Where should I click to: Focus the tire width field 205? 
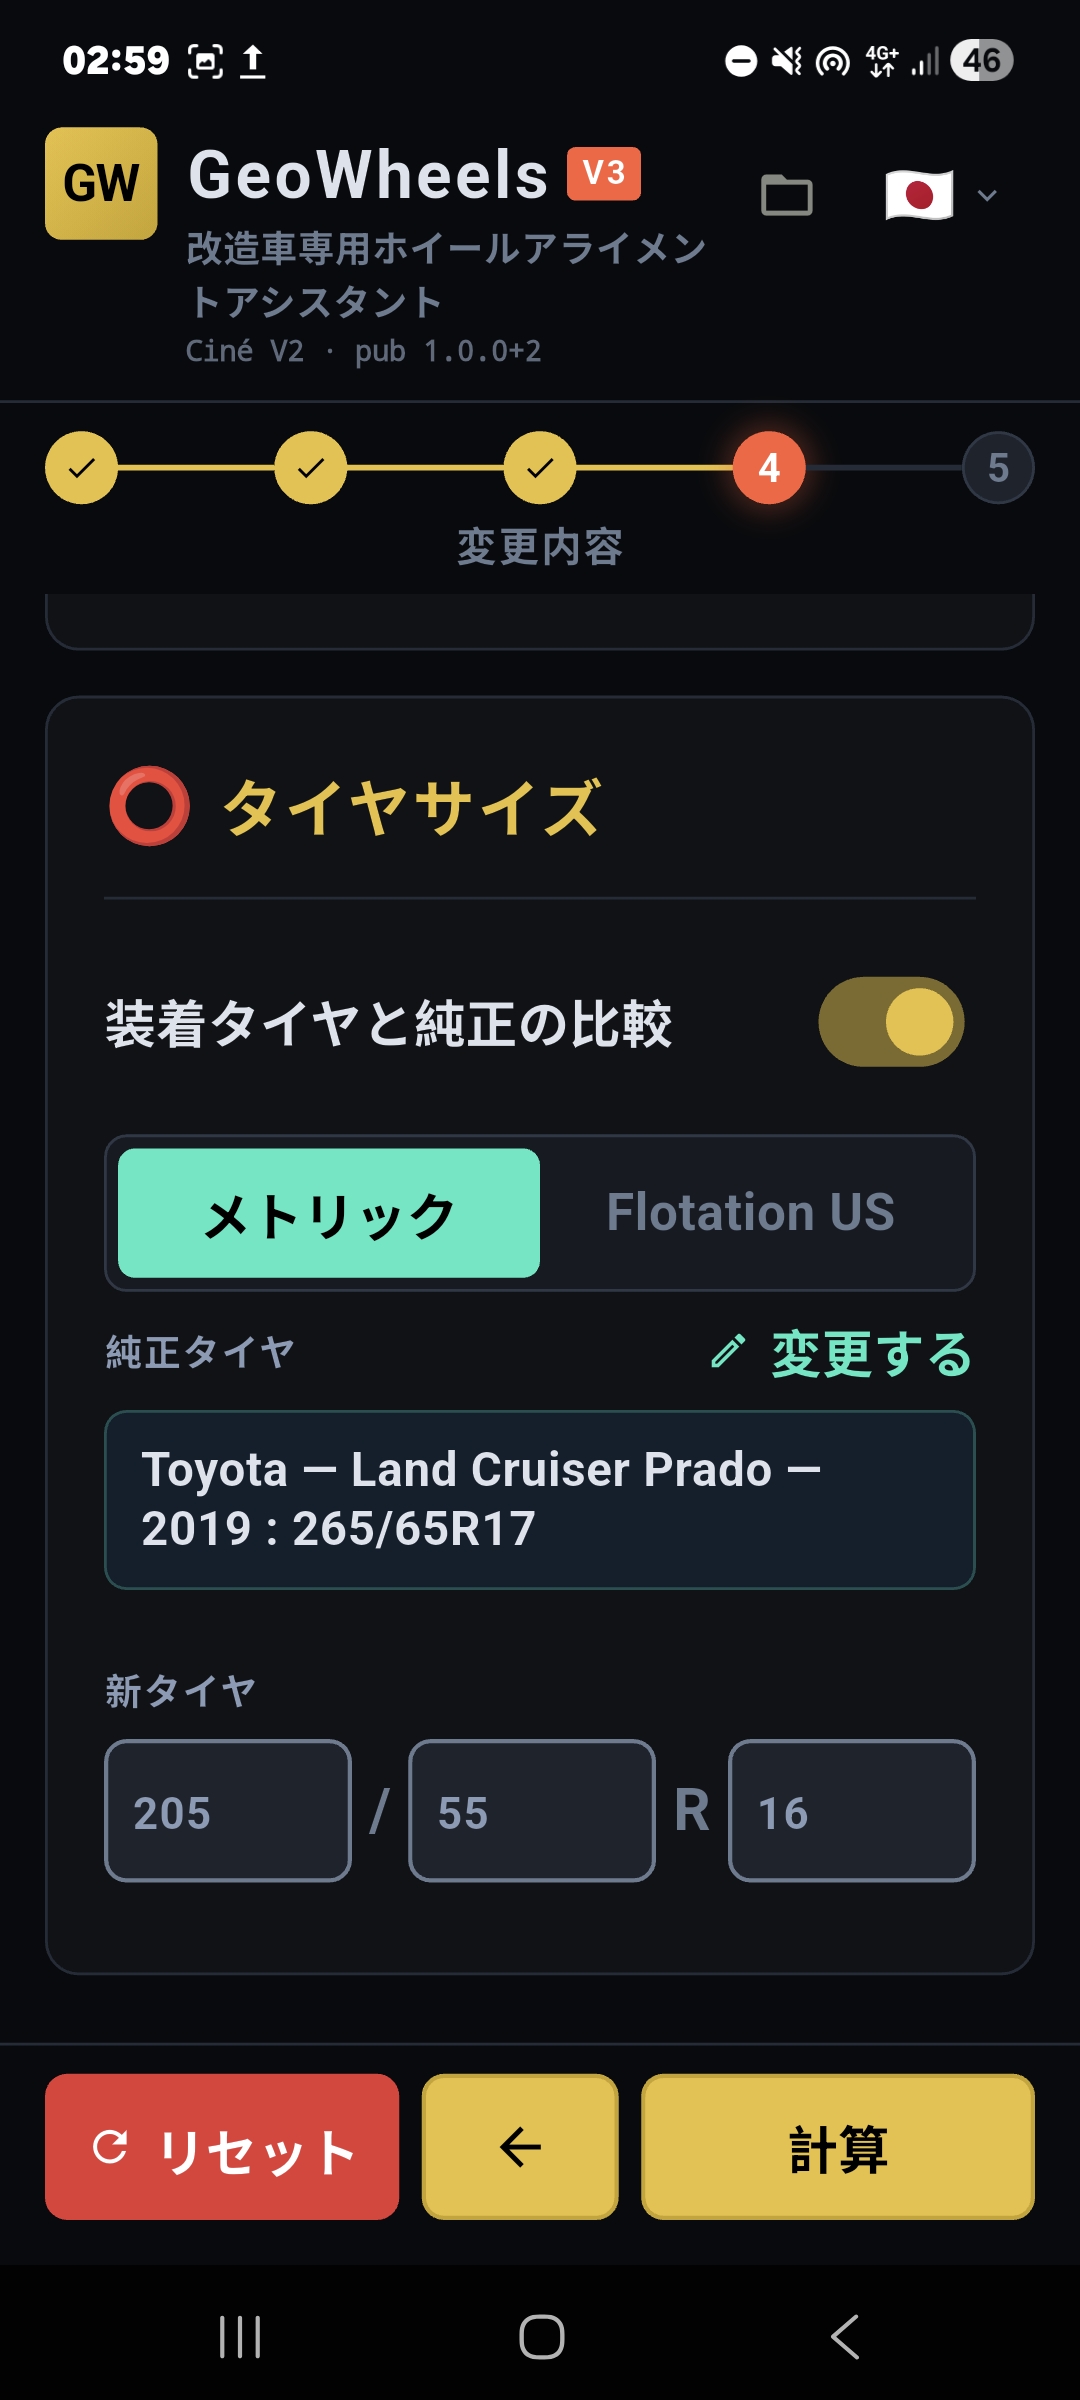tap(228, 1811)
